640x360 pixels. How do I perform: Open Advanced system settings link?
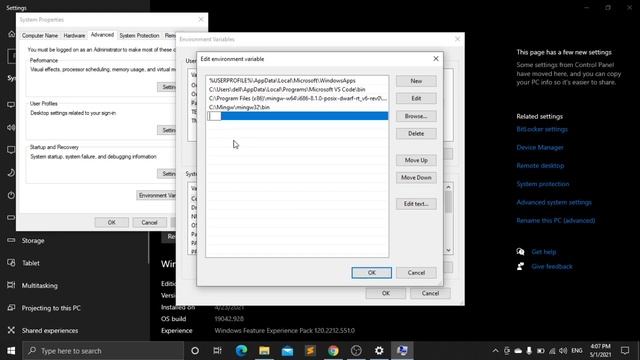pos(553,202)
